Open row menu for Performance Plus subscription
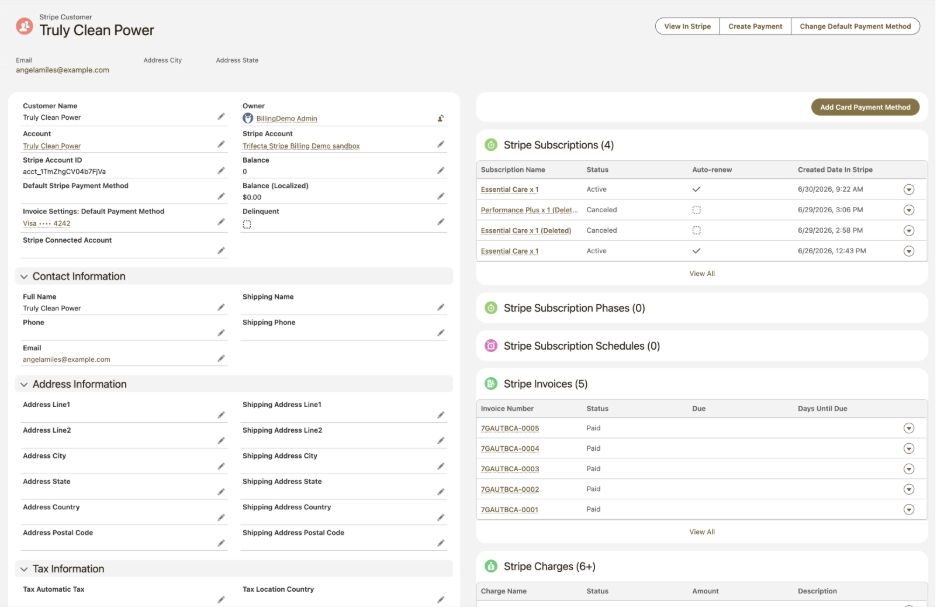936x607 pixels. tap(909, 210)
